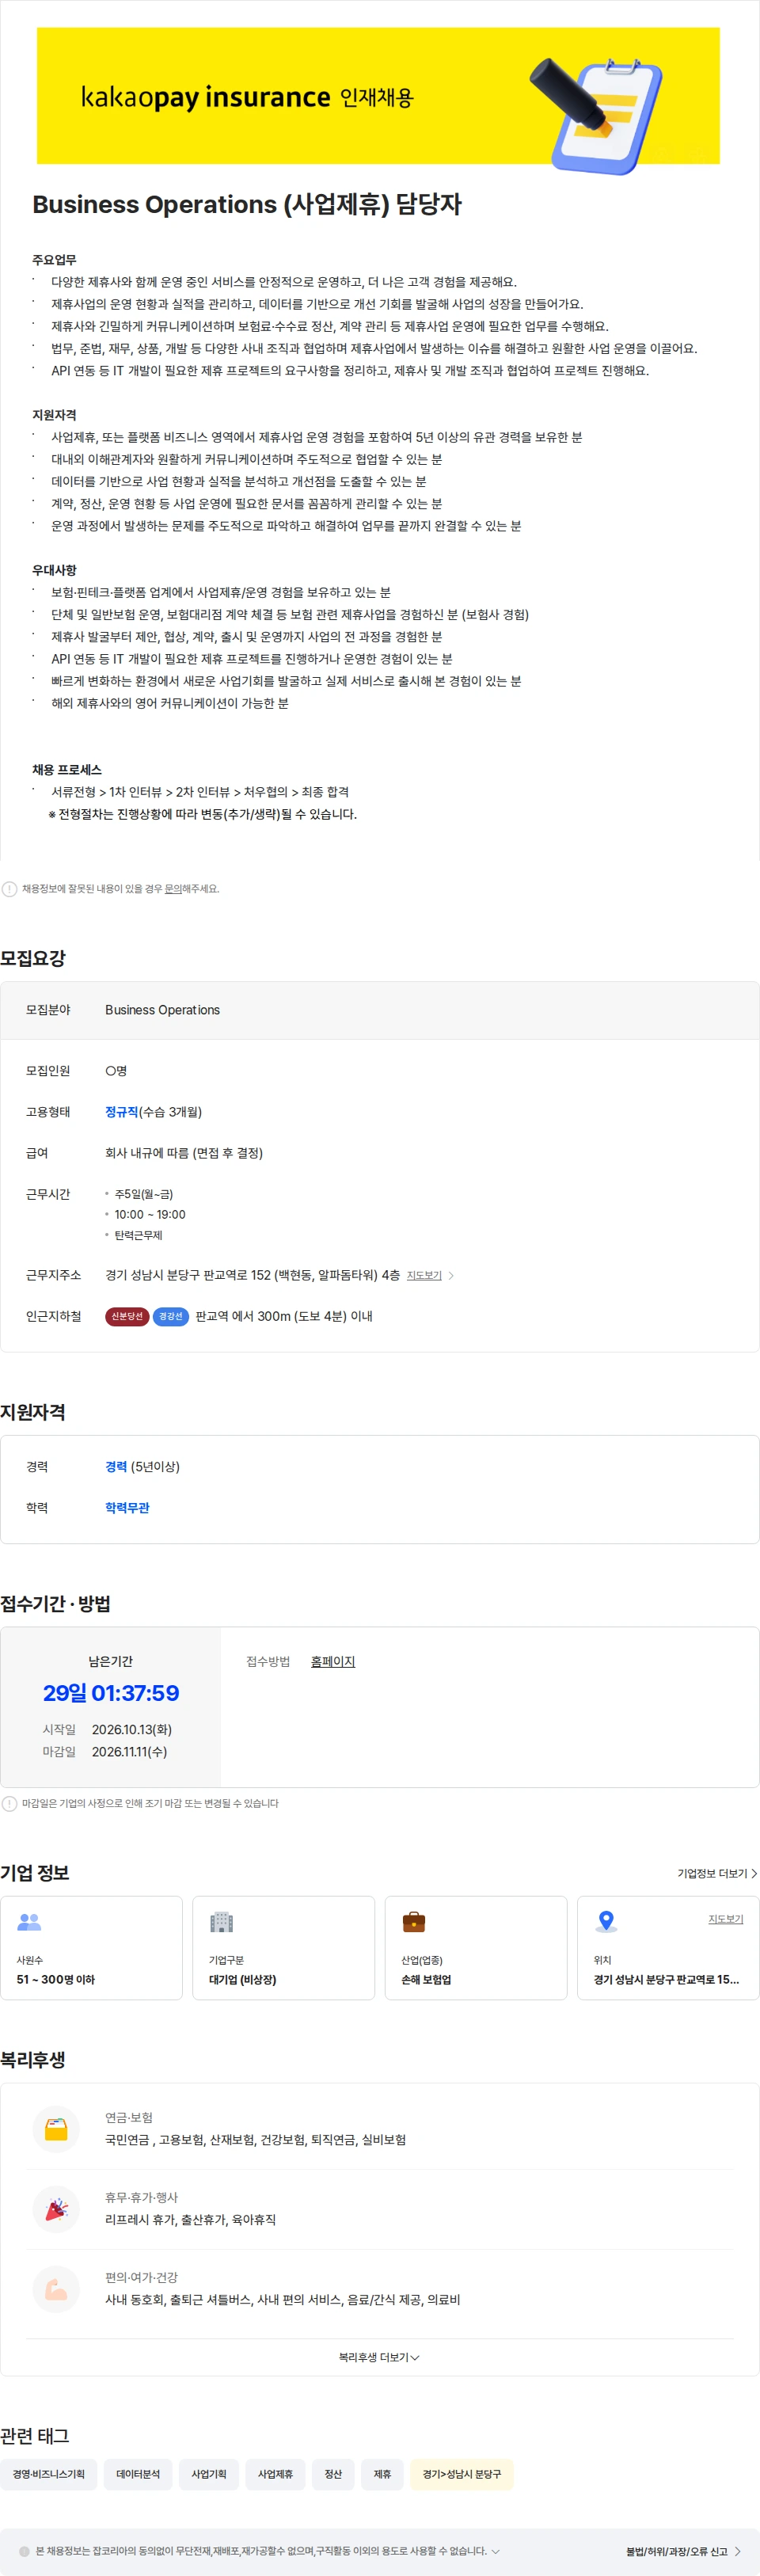
Task: Open the 홈페이지 application method link
Action: (x=333, y=1662)
